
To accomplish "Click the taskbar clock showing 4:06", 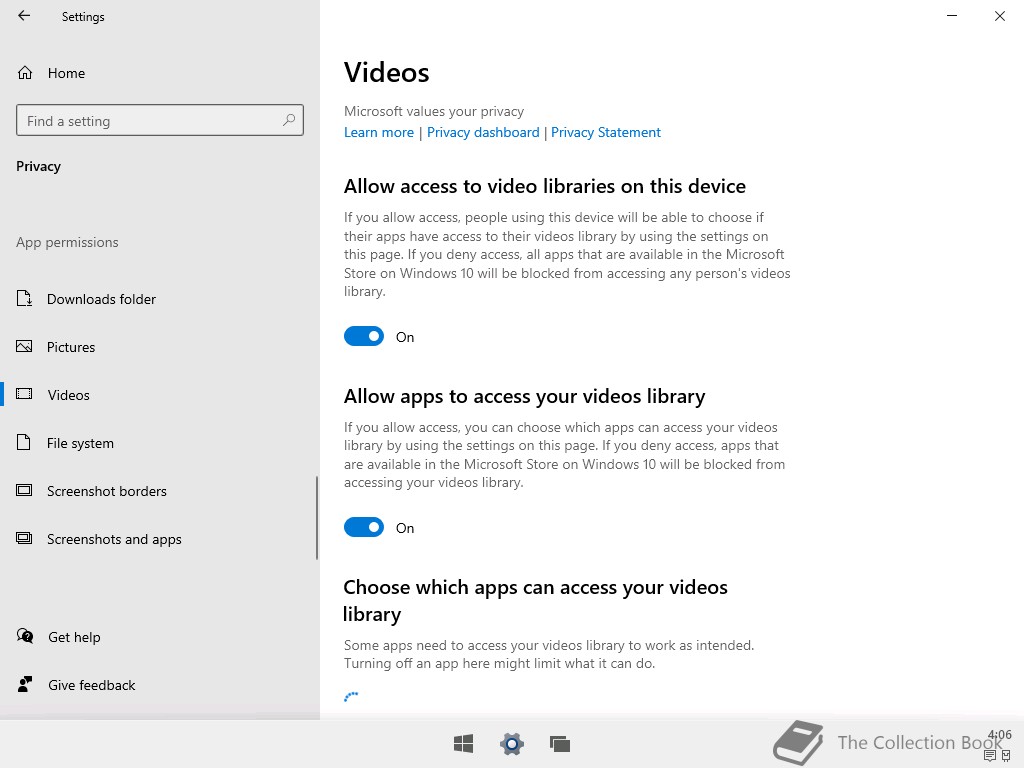I will pos(1000,735).
